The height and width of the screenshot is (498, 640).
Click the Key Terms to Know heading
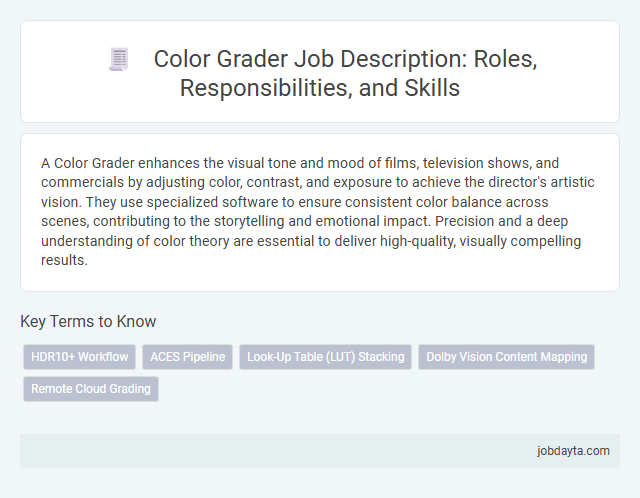click(88, 321)
